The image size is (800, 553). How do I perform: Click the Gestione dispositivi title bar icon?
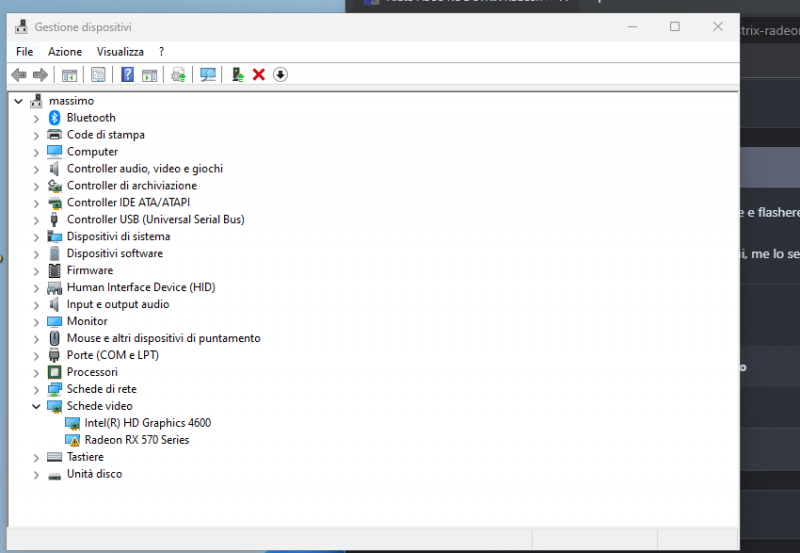(x=21, y=27)
